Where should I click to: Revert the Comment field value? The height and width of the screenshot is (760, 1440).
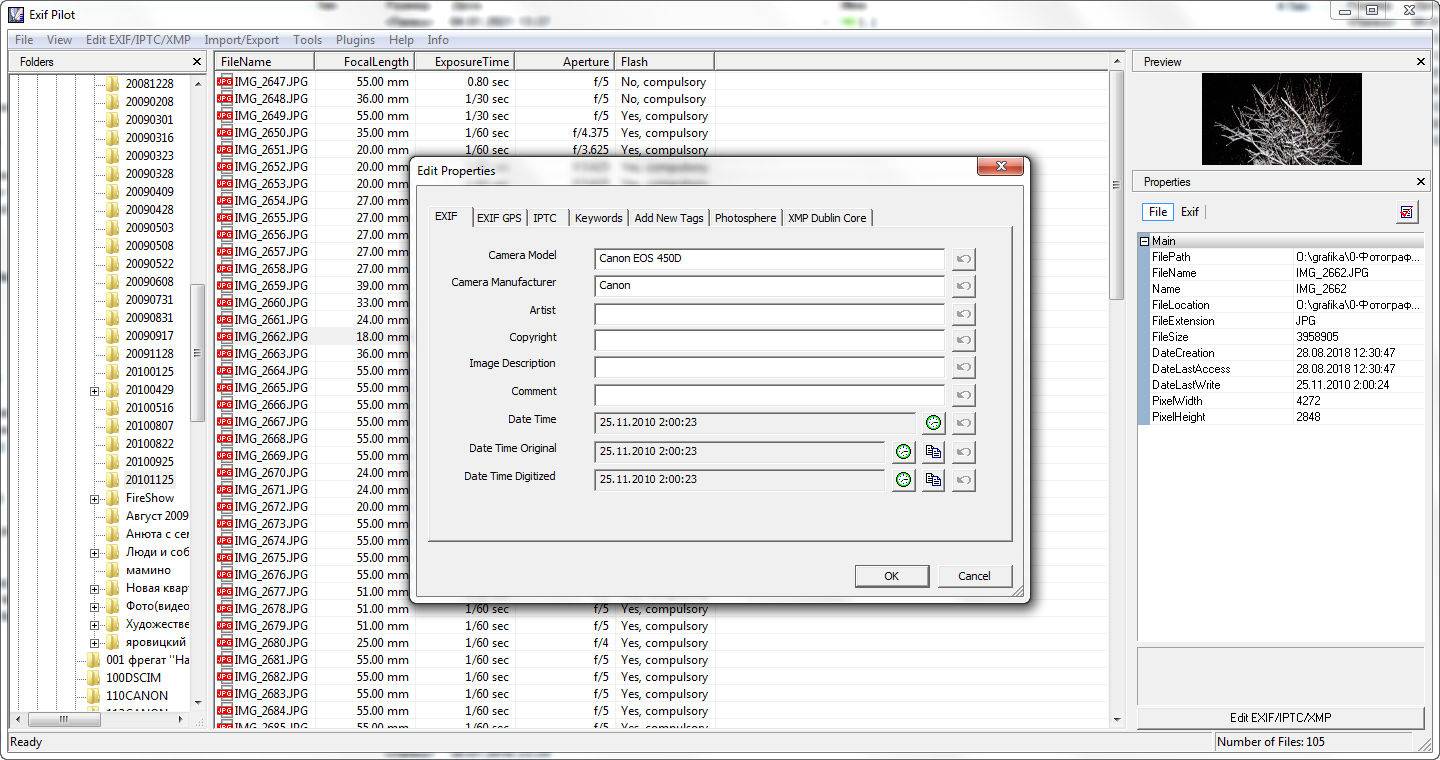point(964,396)
